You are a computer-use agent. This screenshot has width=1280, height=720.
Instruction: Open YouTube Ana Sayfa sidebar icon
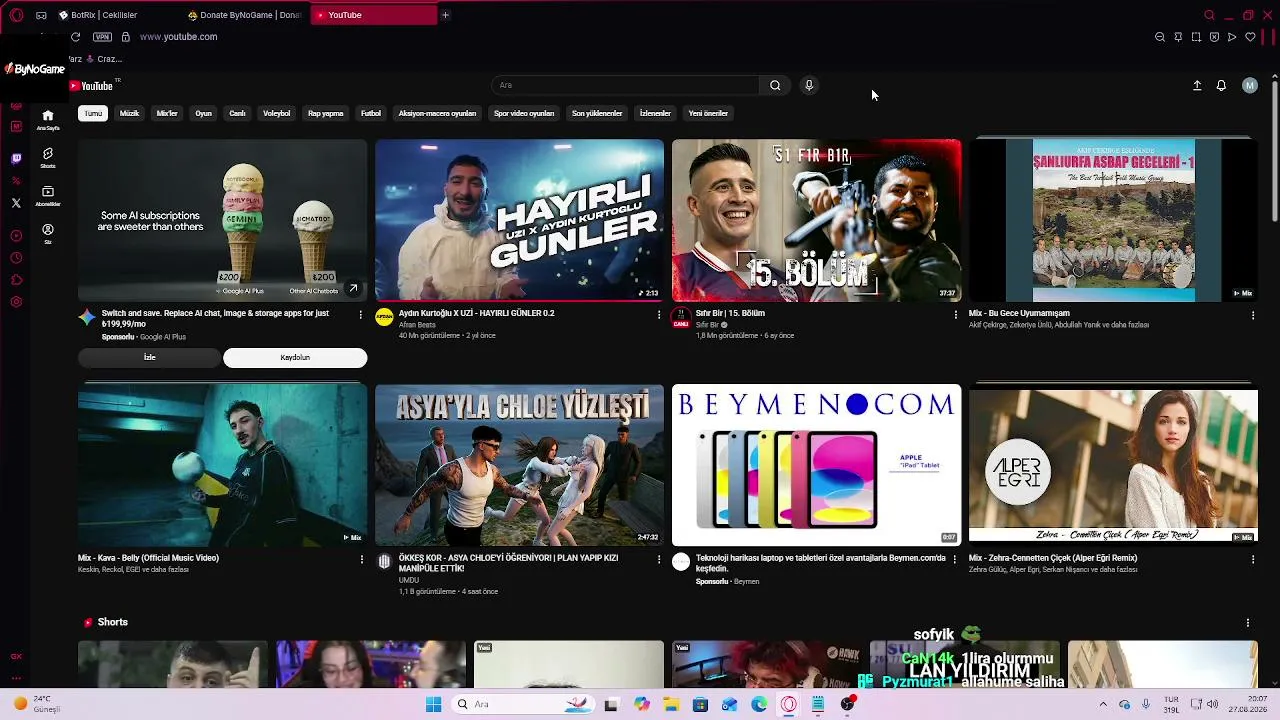47,120
